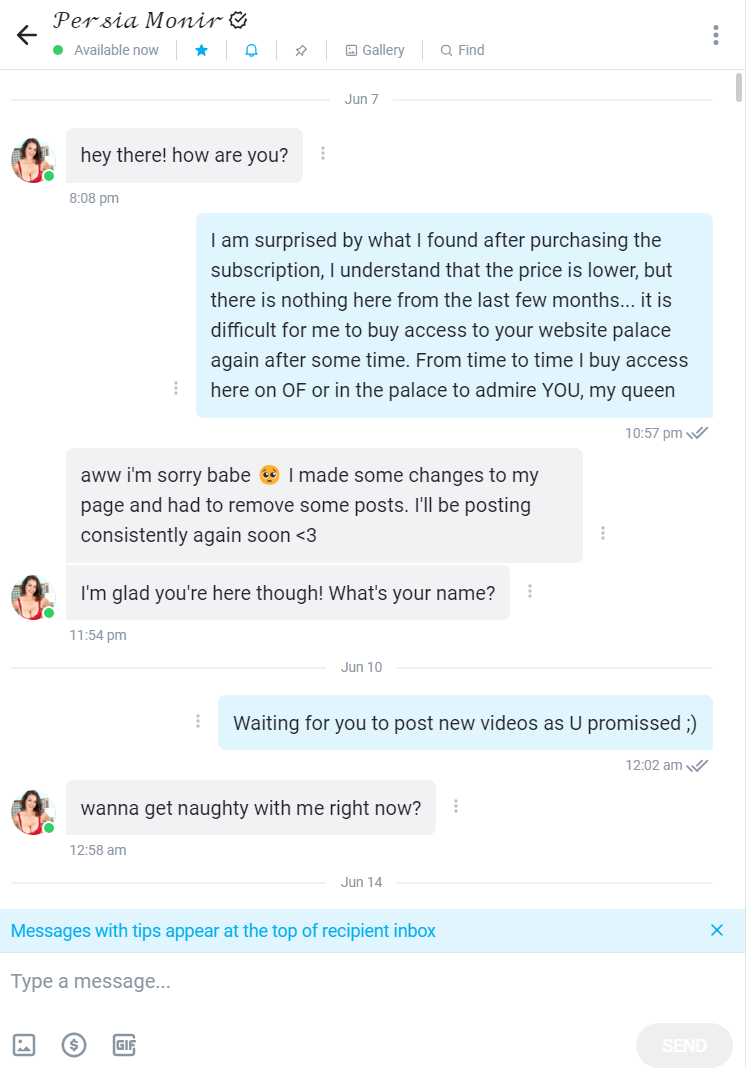This screenshot has width=756, height=1068.
Task: Open the Gallery tab
Action: (375, 50)
